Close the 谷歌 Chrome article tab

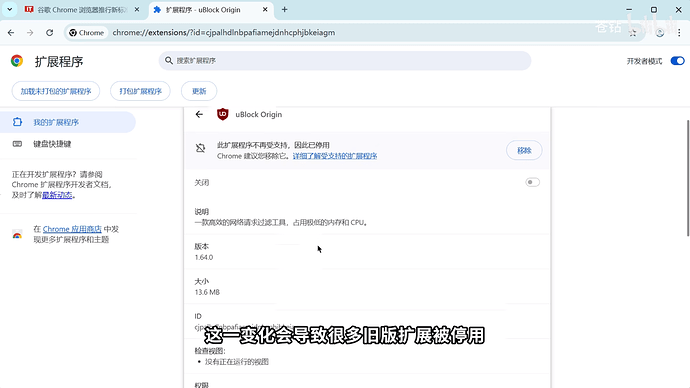pos(137,10)
